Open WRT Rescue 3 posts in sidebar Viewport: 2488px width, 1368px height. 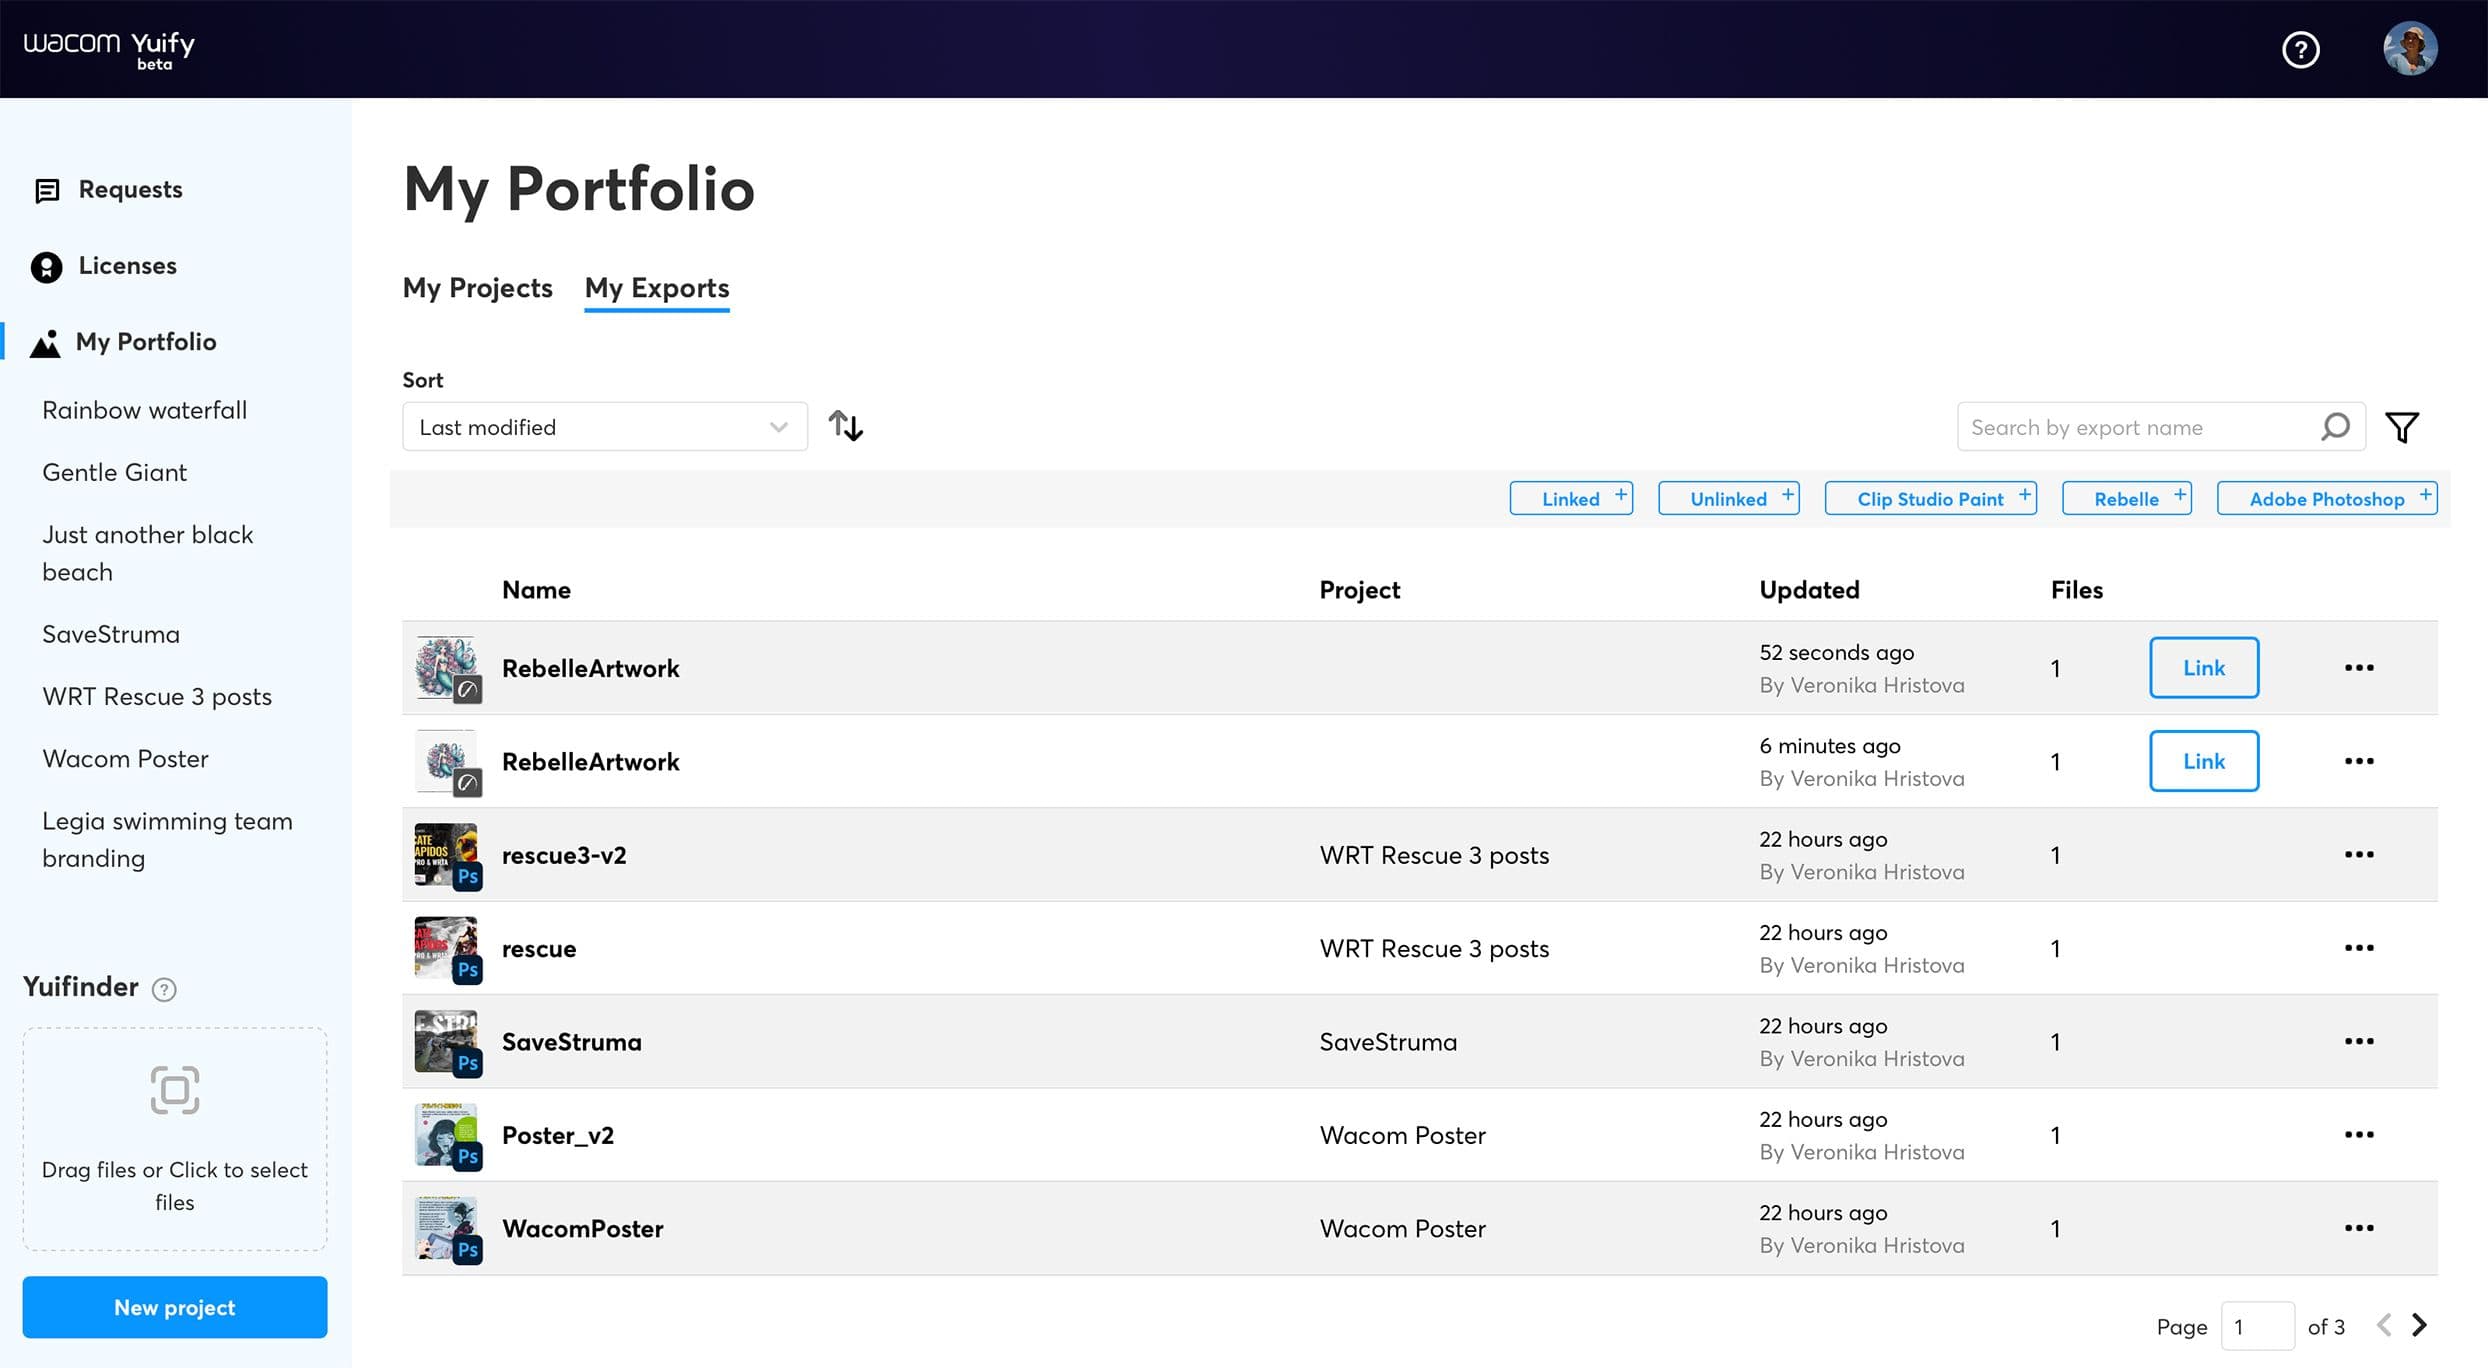157,697
